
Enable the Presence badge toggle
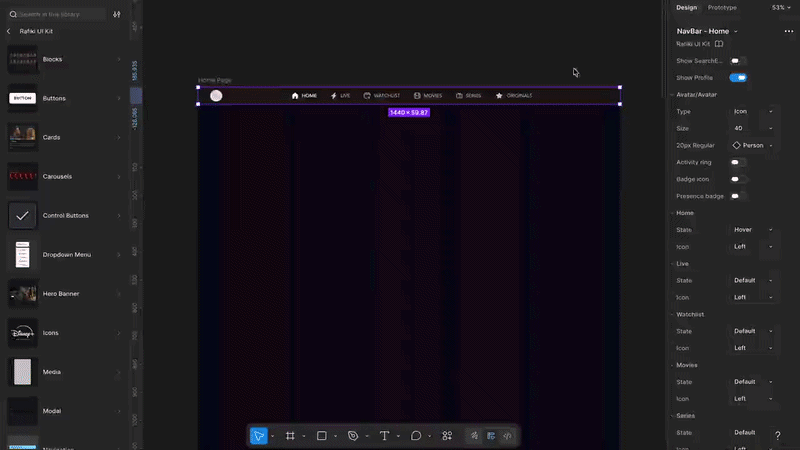(x=738, y=196)
